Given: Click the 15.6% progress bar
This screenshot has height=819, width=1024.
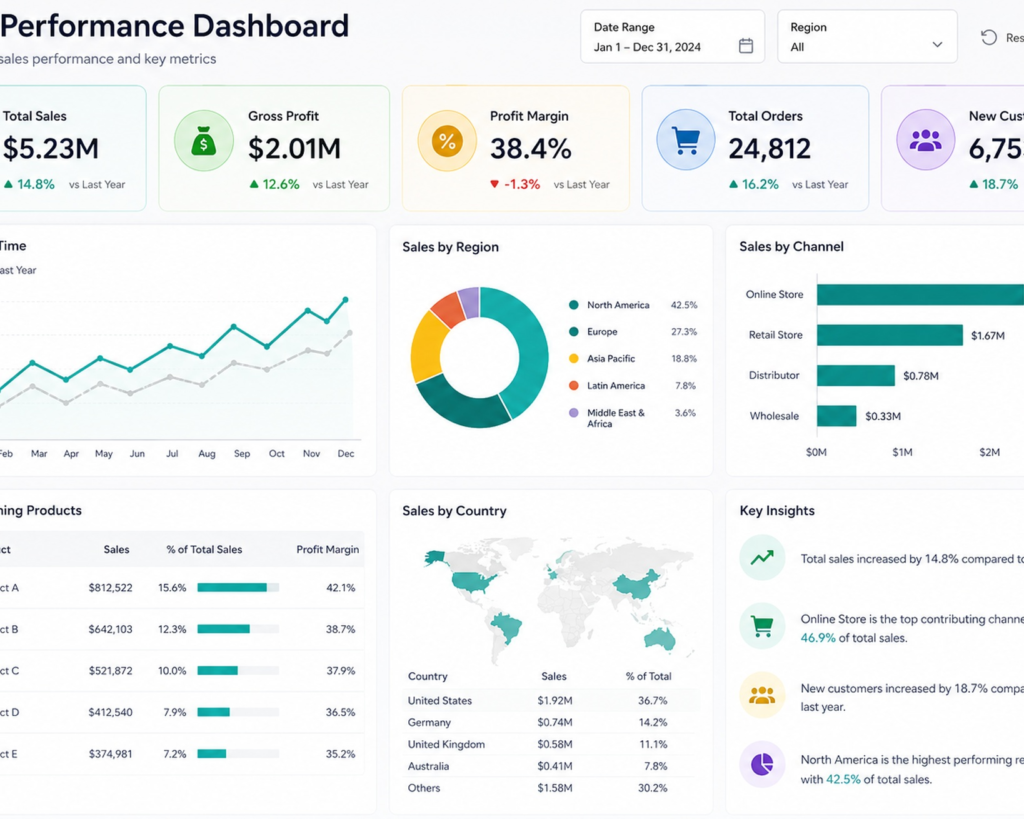Looking at the screenshot, I should (238, 587).
